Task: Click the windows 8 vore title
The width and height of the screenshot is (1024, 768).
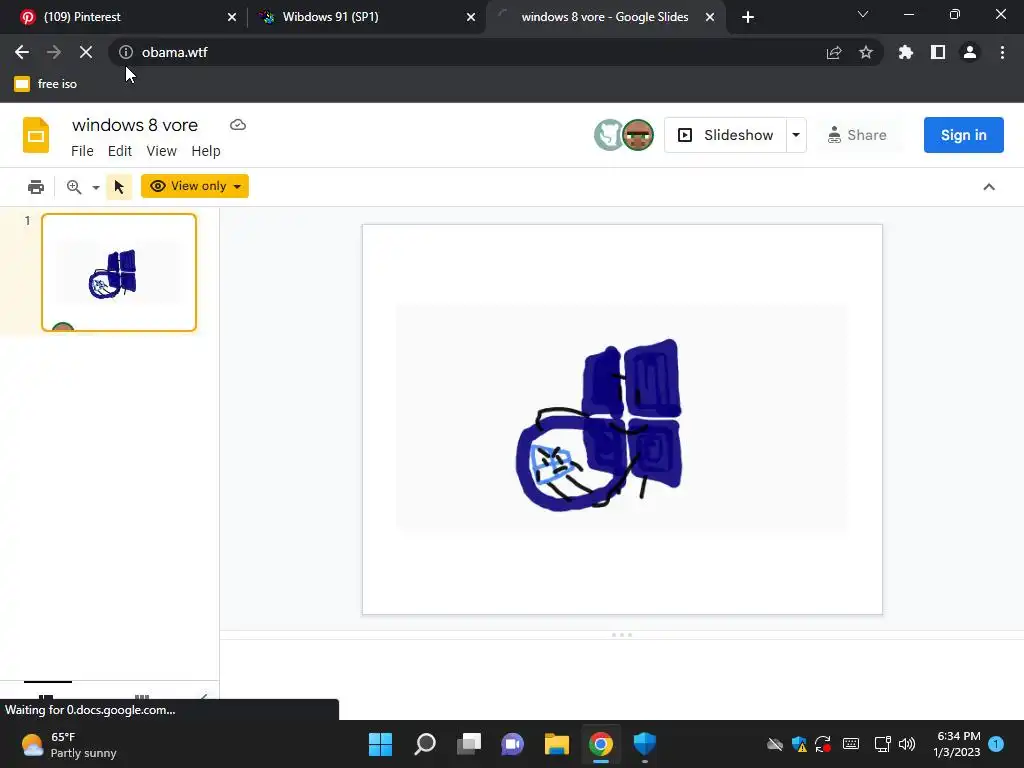Action: pyautogui.click(x=135, y=125)
